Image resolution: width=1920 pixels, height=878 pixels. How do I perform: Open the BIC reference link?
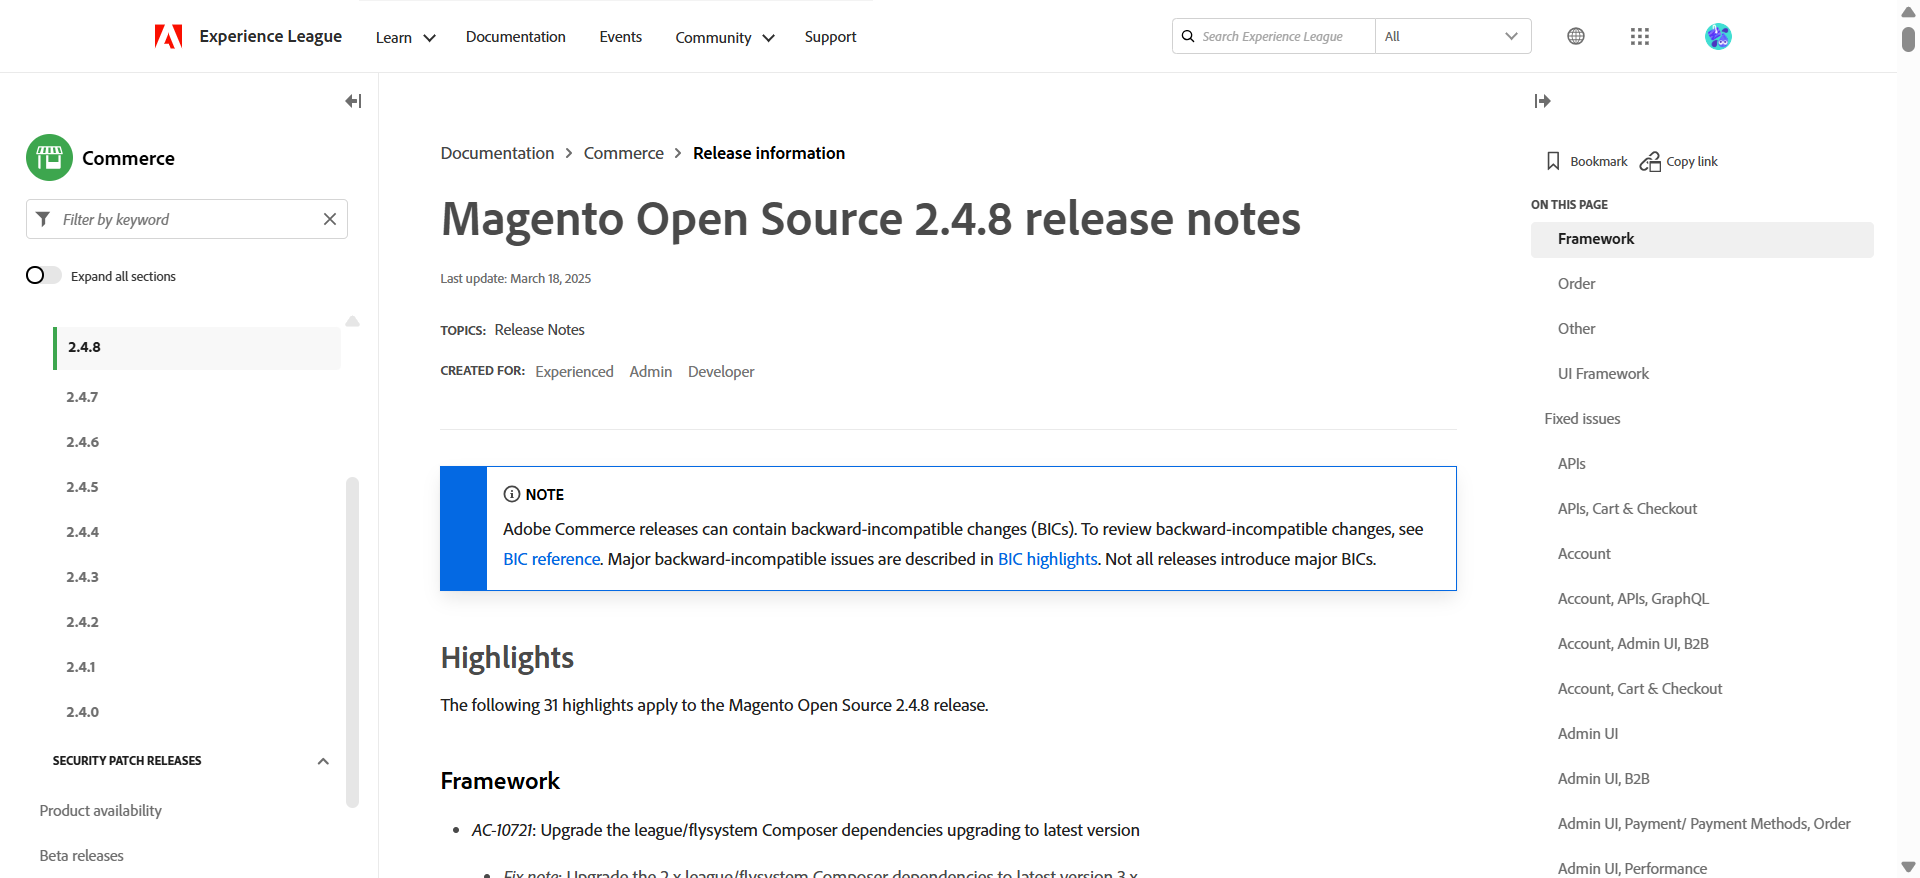pyautogui.click(x=551, y=559)
